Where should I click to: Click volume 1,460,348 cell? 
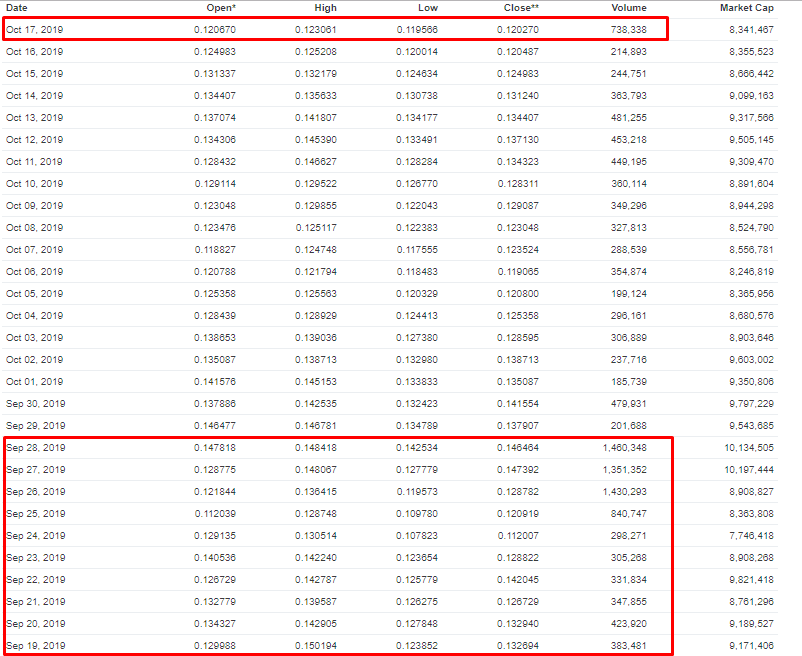tap(625, 448)
